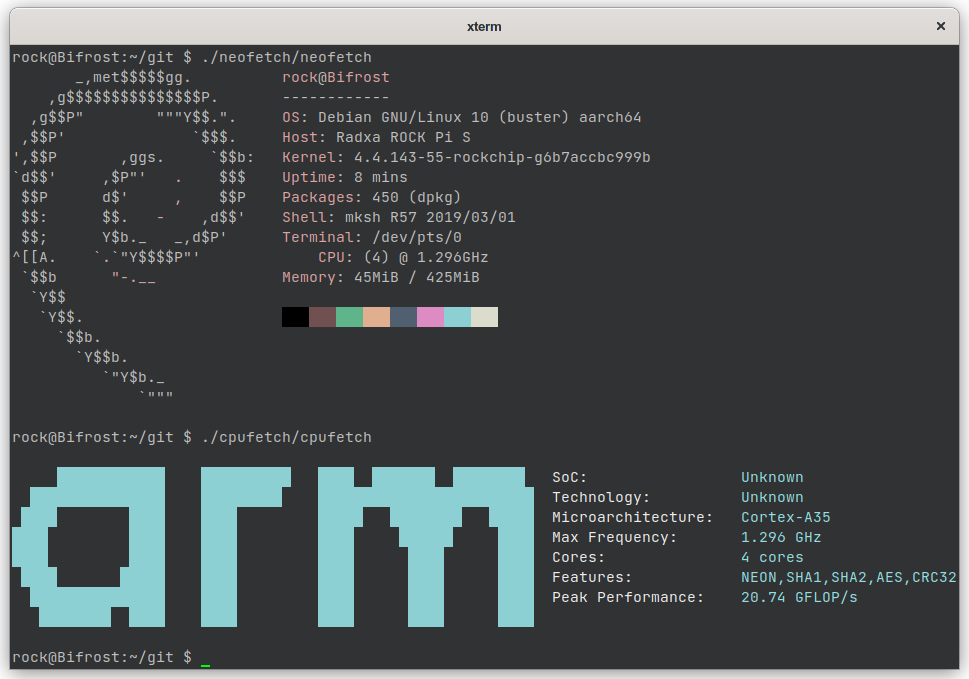
Task: Click the green color block
Action: point(350,317)
